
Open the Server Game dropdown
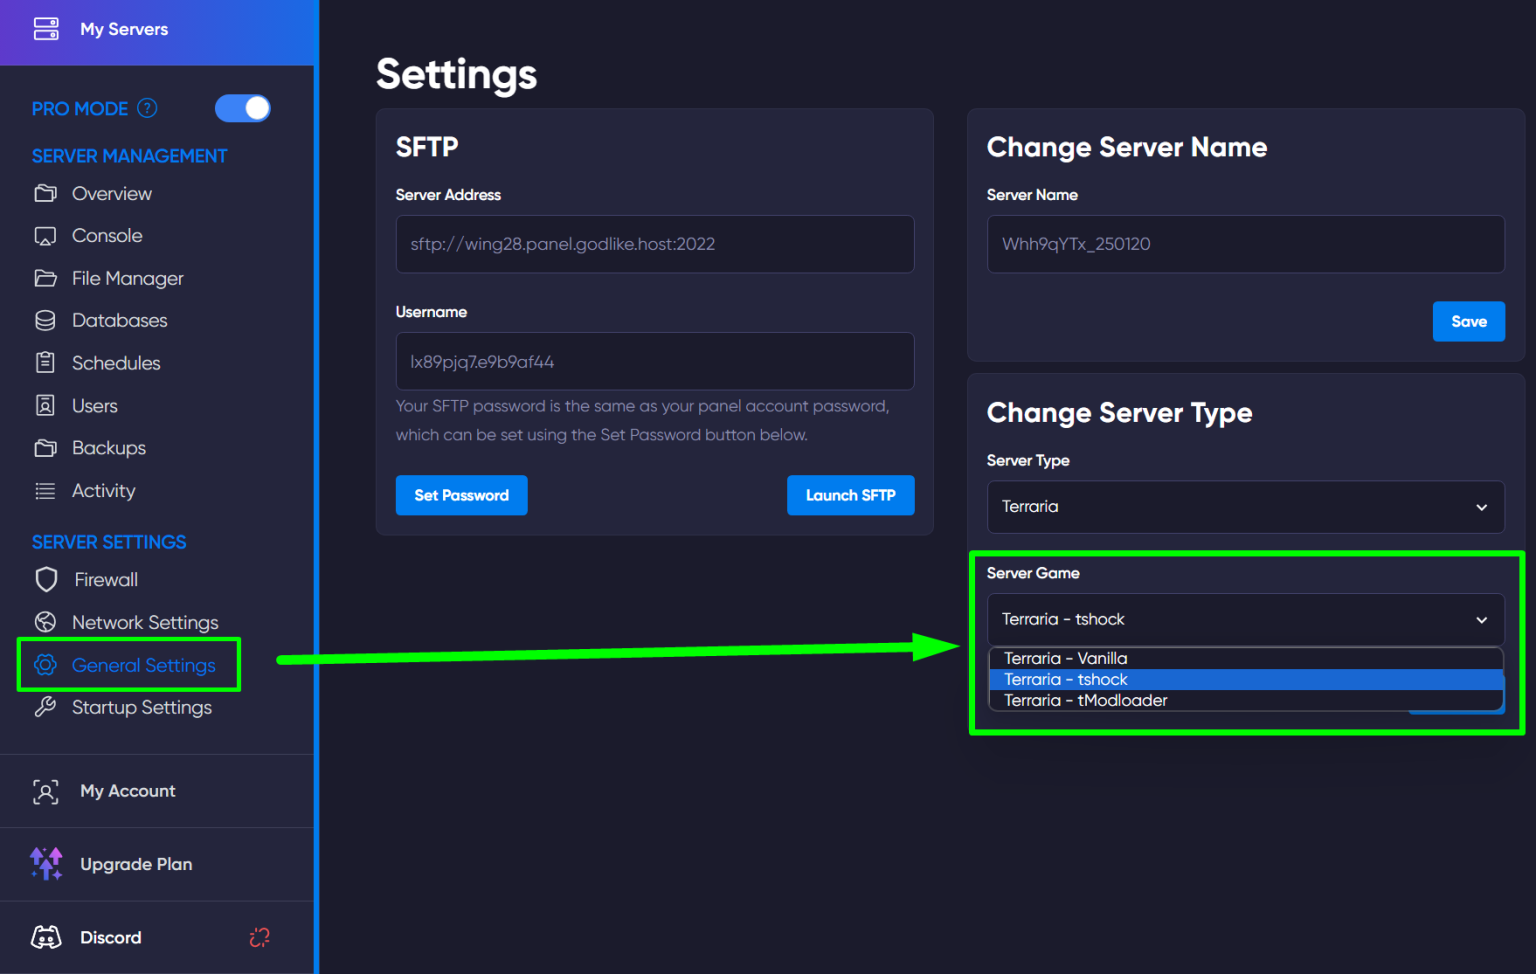click(x=1245, y=620)
